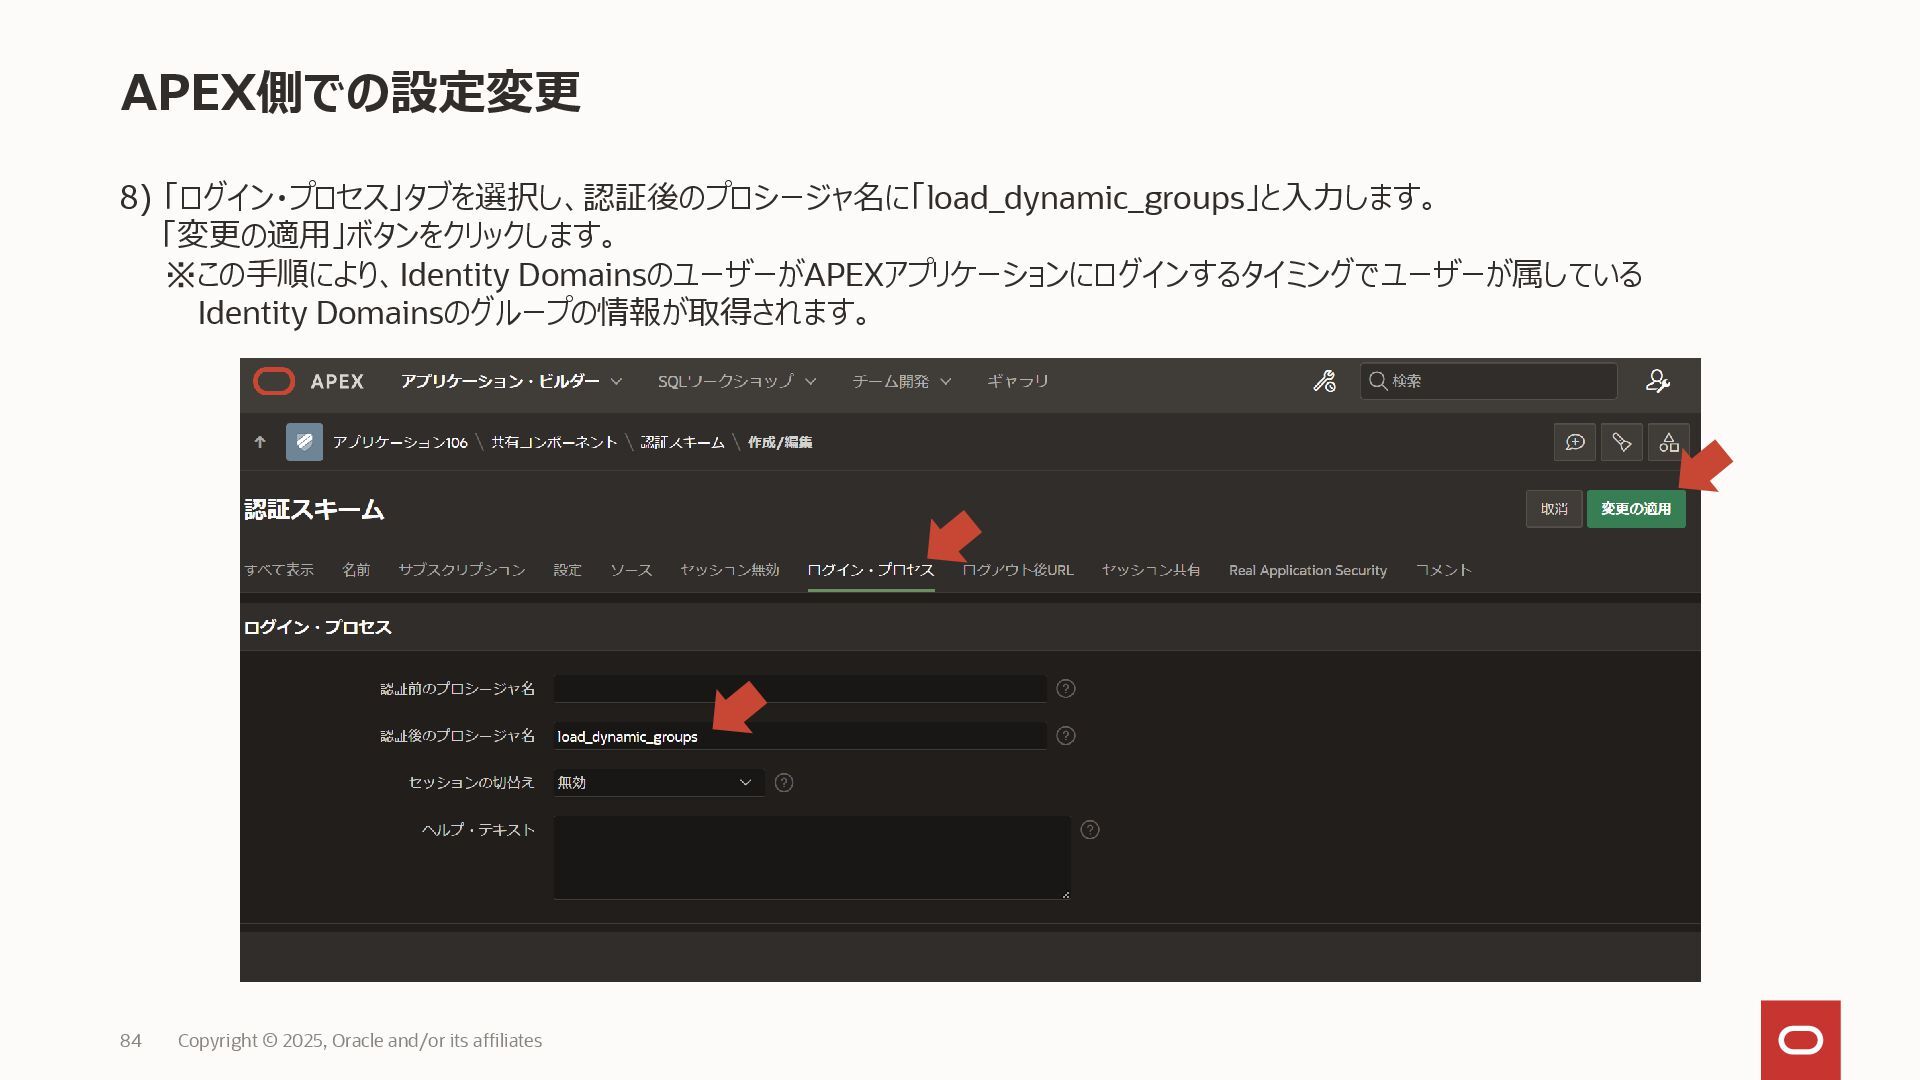
Task: Open the user account menu icon
Action: [1657, 381]
